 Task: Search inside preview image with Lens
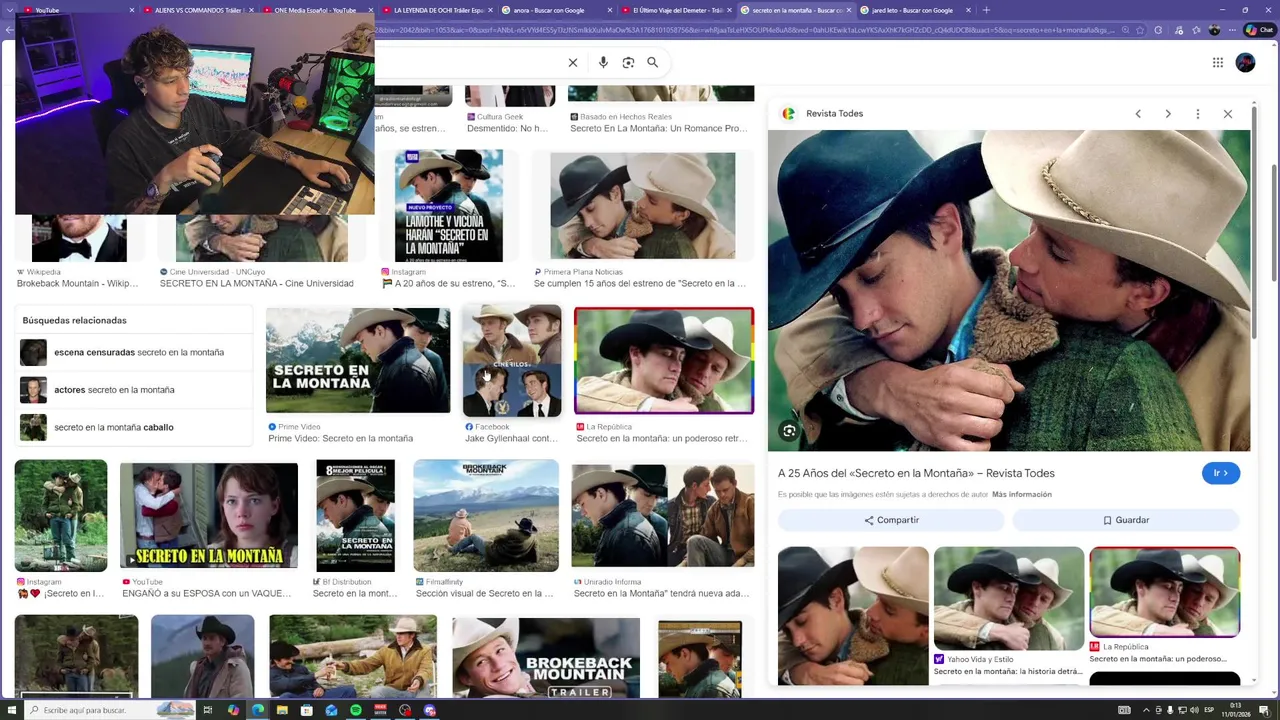(789, 431)
